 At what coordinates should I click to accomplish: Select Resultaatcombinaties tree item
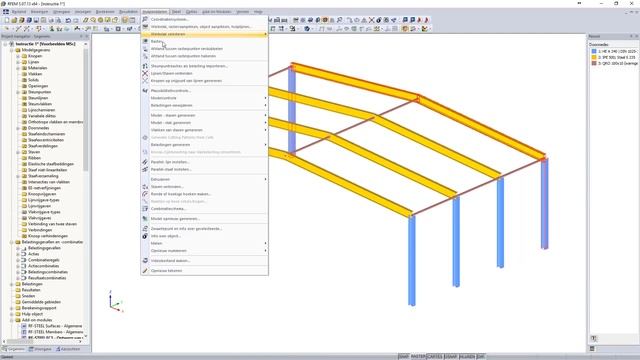point(47,278)
